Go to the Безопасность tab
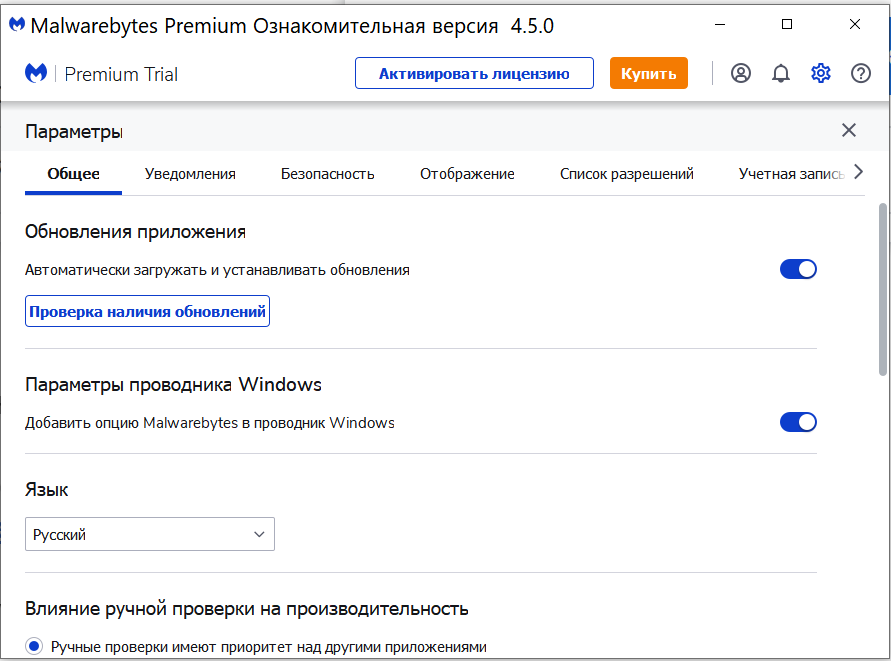The image size is (891, 661). [327, 174]
